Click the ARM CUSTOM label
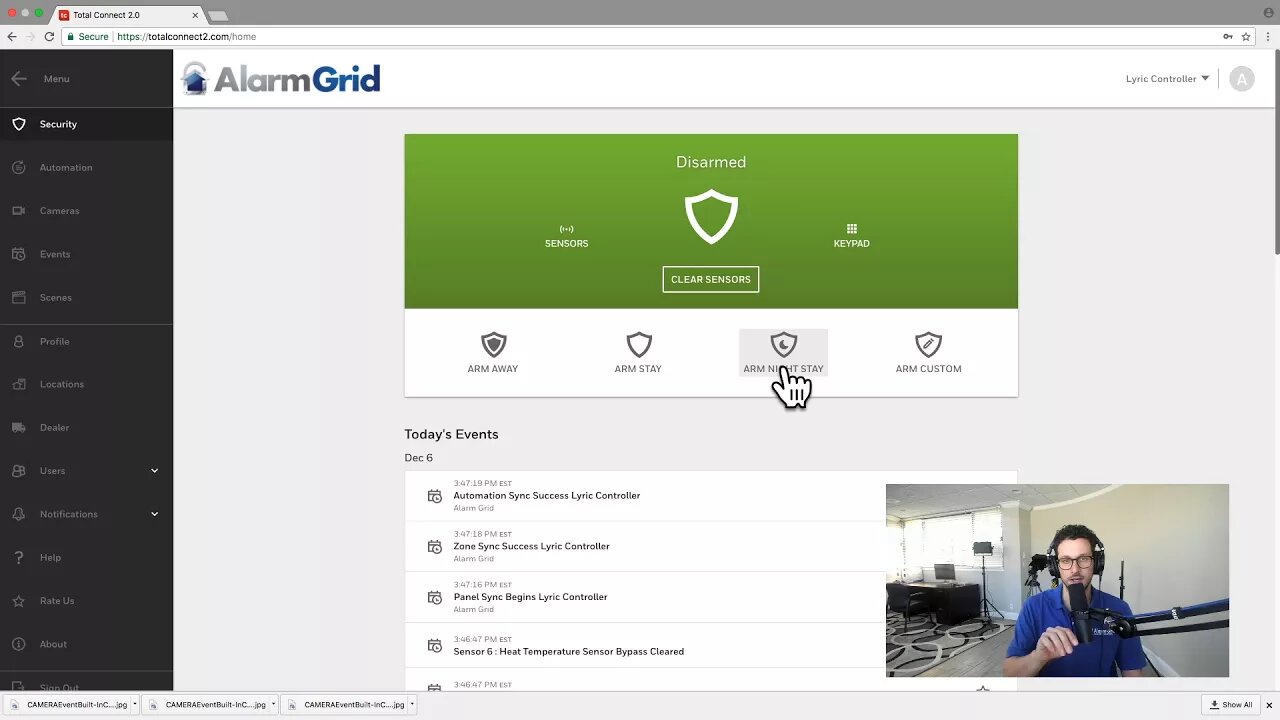The image size is (1280, 720). click(928, 369)
